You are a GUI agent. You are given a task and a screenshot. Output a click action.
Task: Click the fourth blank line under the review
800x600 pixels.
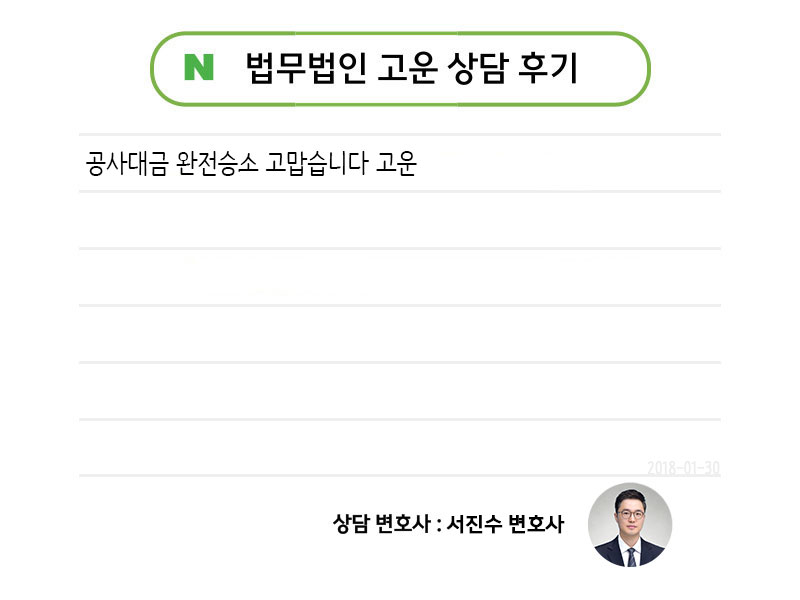400,391
